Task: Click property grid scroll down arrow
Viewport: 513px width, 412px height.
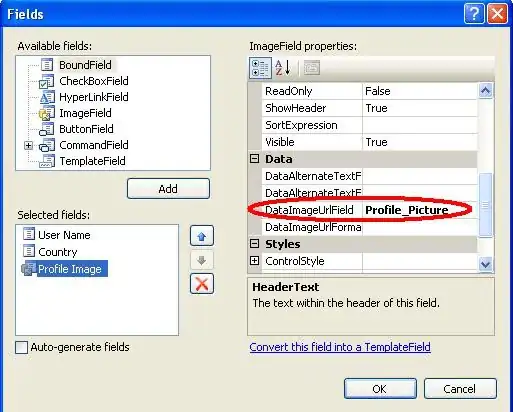Action: (485, 264)
